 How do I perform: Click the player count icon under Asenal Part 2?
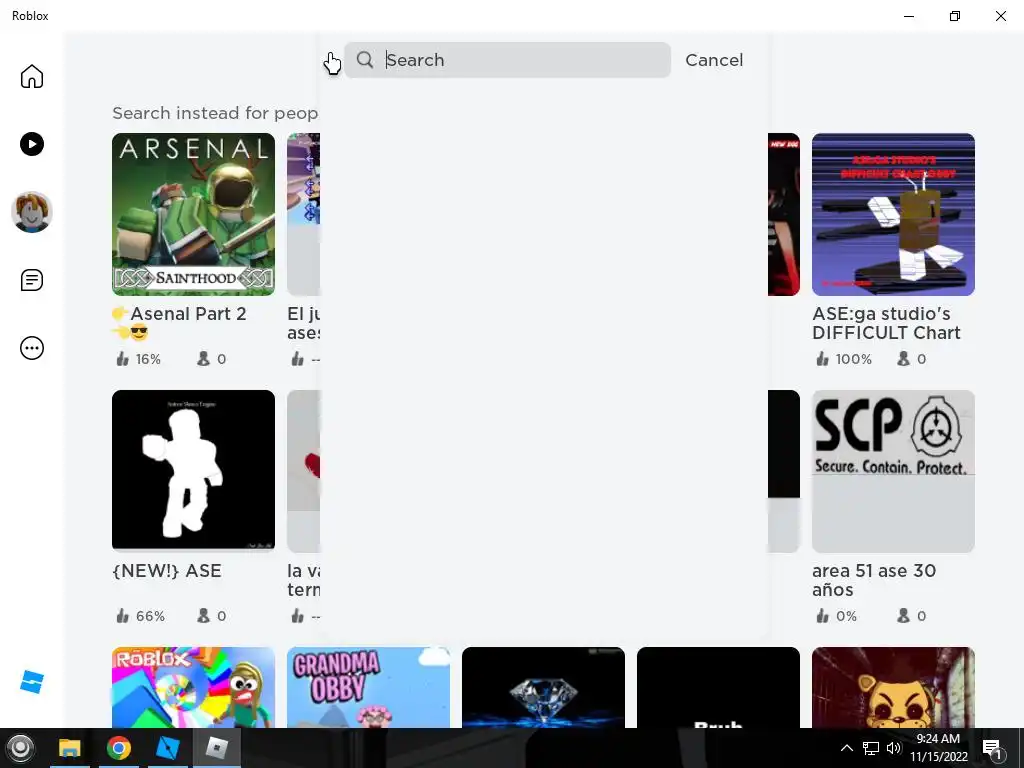(203, 359)
